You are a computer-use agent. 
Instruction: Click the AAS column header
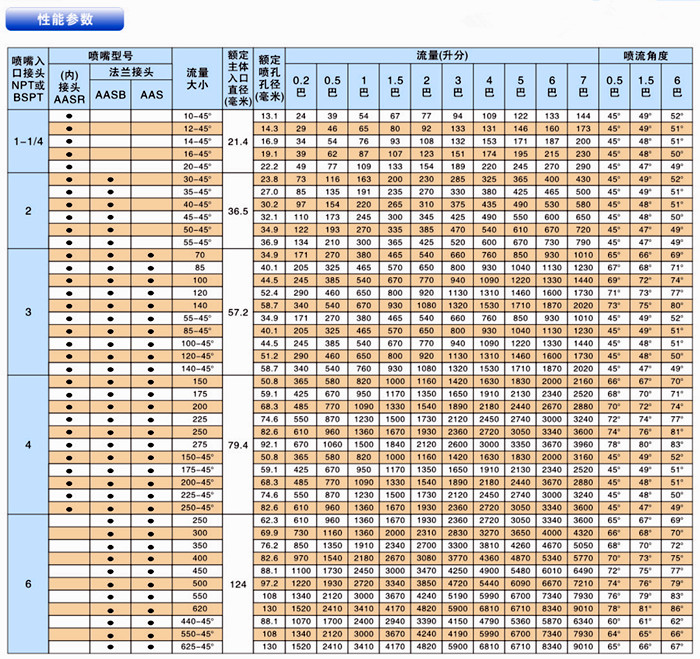click(151, 95)
